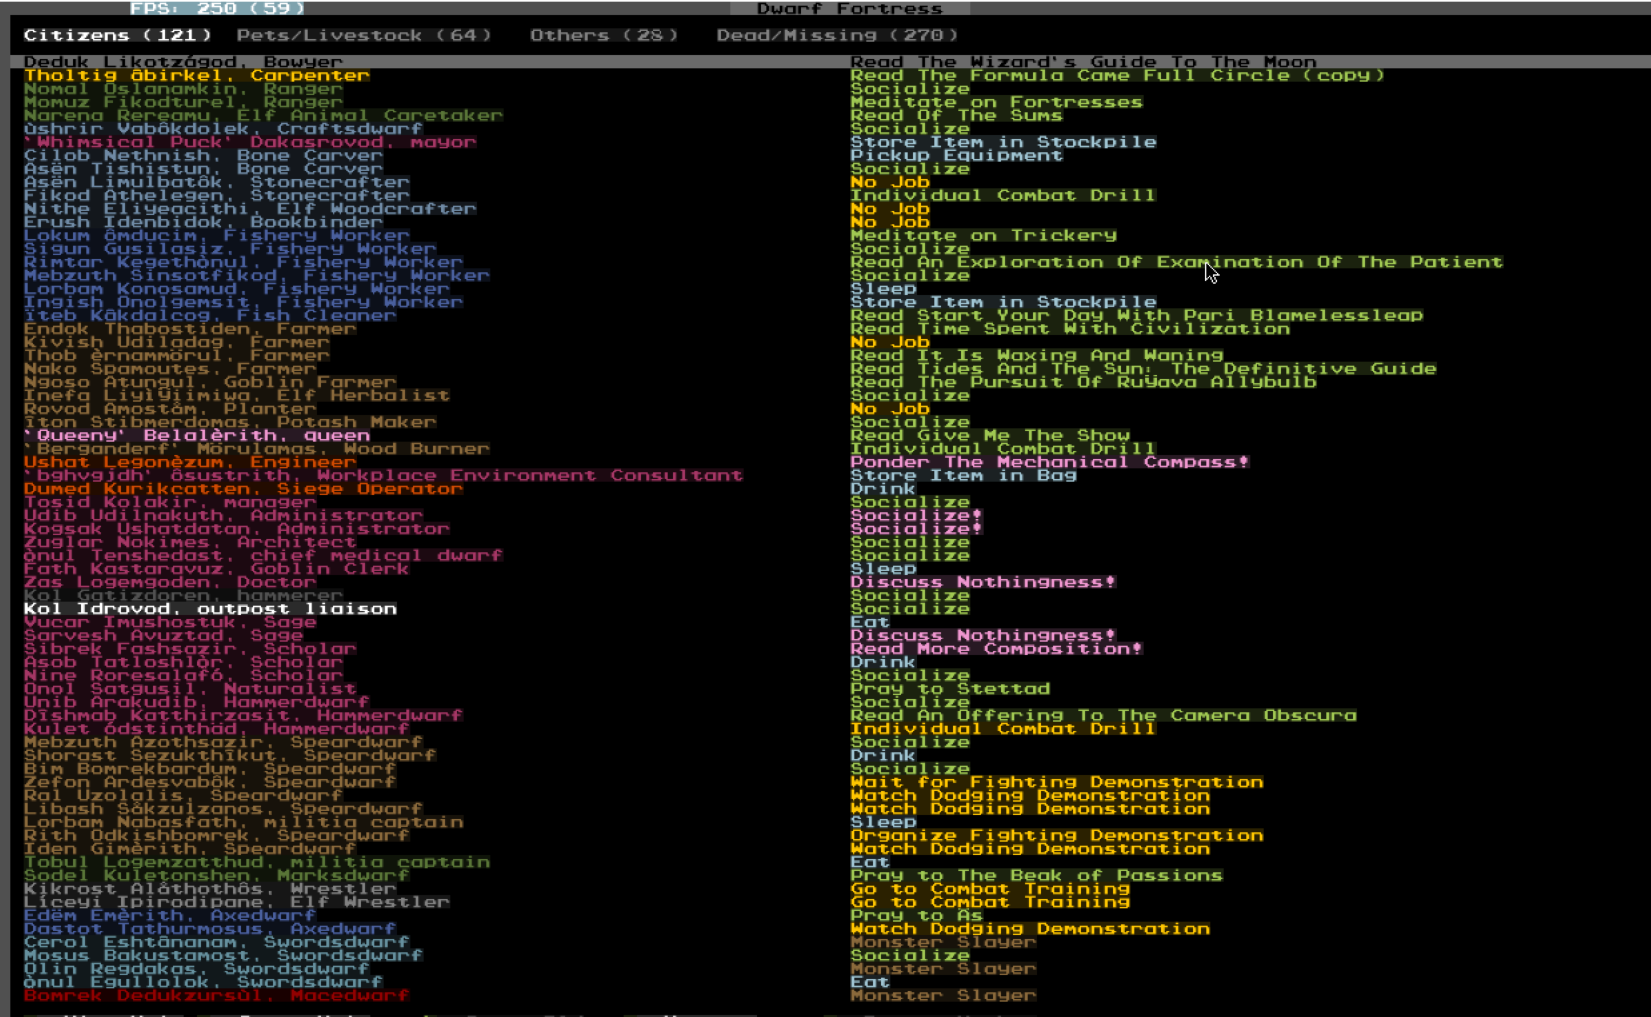1651x1017 pixels.
Task: Select the Workplace Environment Consultant citizen
Action: click(383, 475)
